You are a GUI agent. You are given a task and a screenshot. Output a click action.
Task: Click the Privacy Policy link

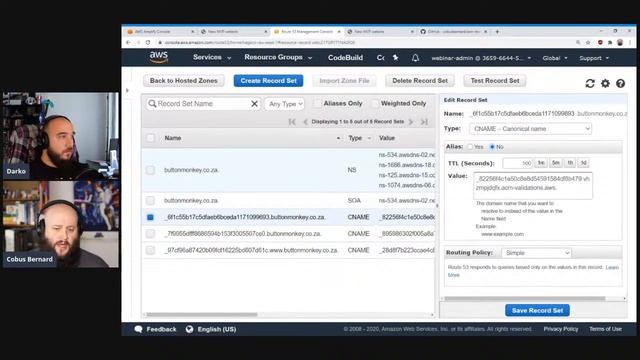[560, 329]
